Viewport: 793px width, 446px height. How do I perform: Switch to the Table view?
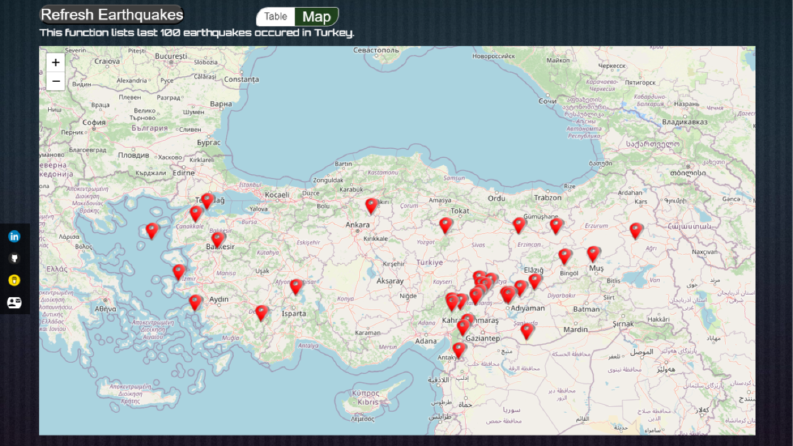(x=276, y=17)
